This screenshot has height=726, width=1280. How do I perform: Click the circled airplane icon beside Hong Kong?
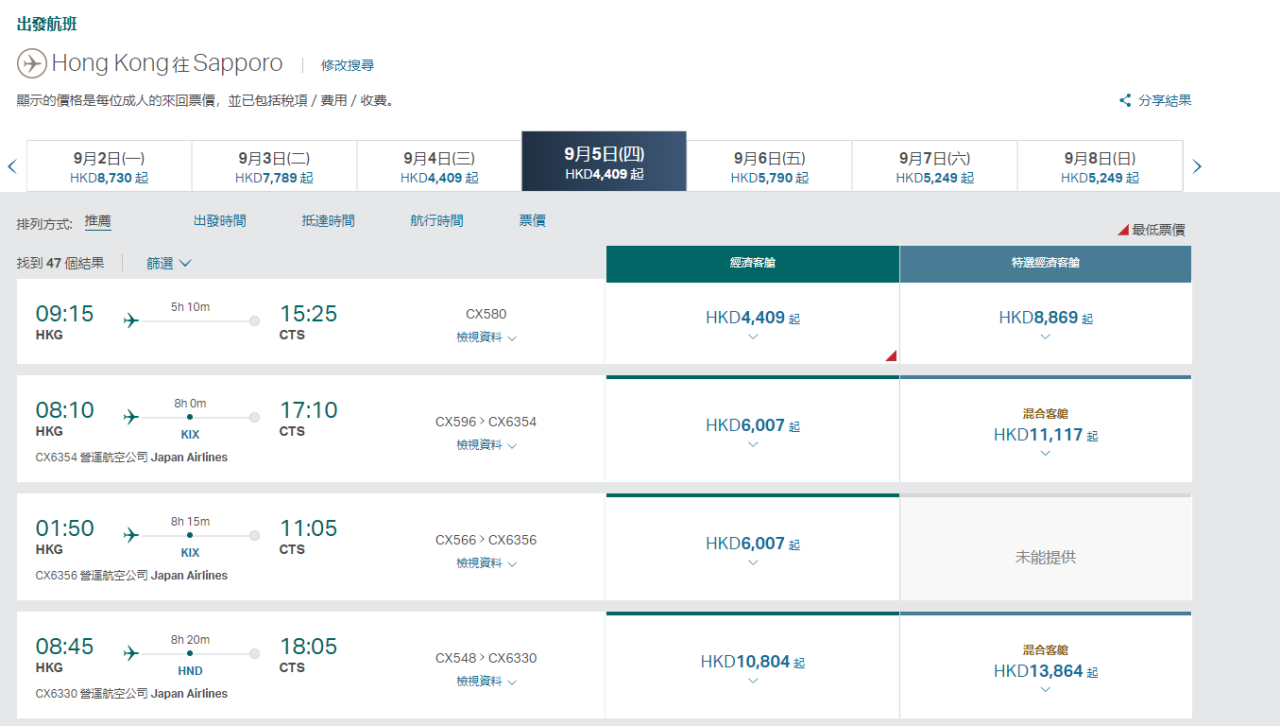pos(32,63)
